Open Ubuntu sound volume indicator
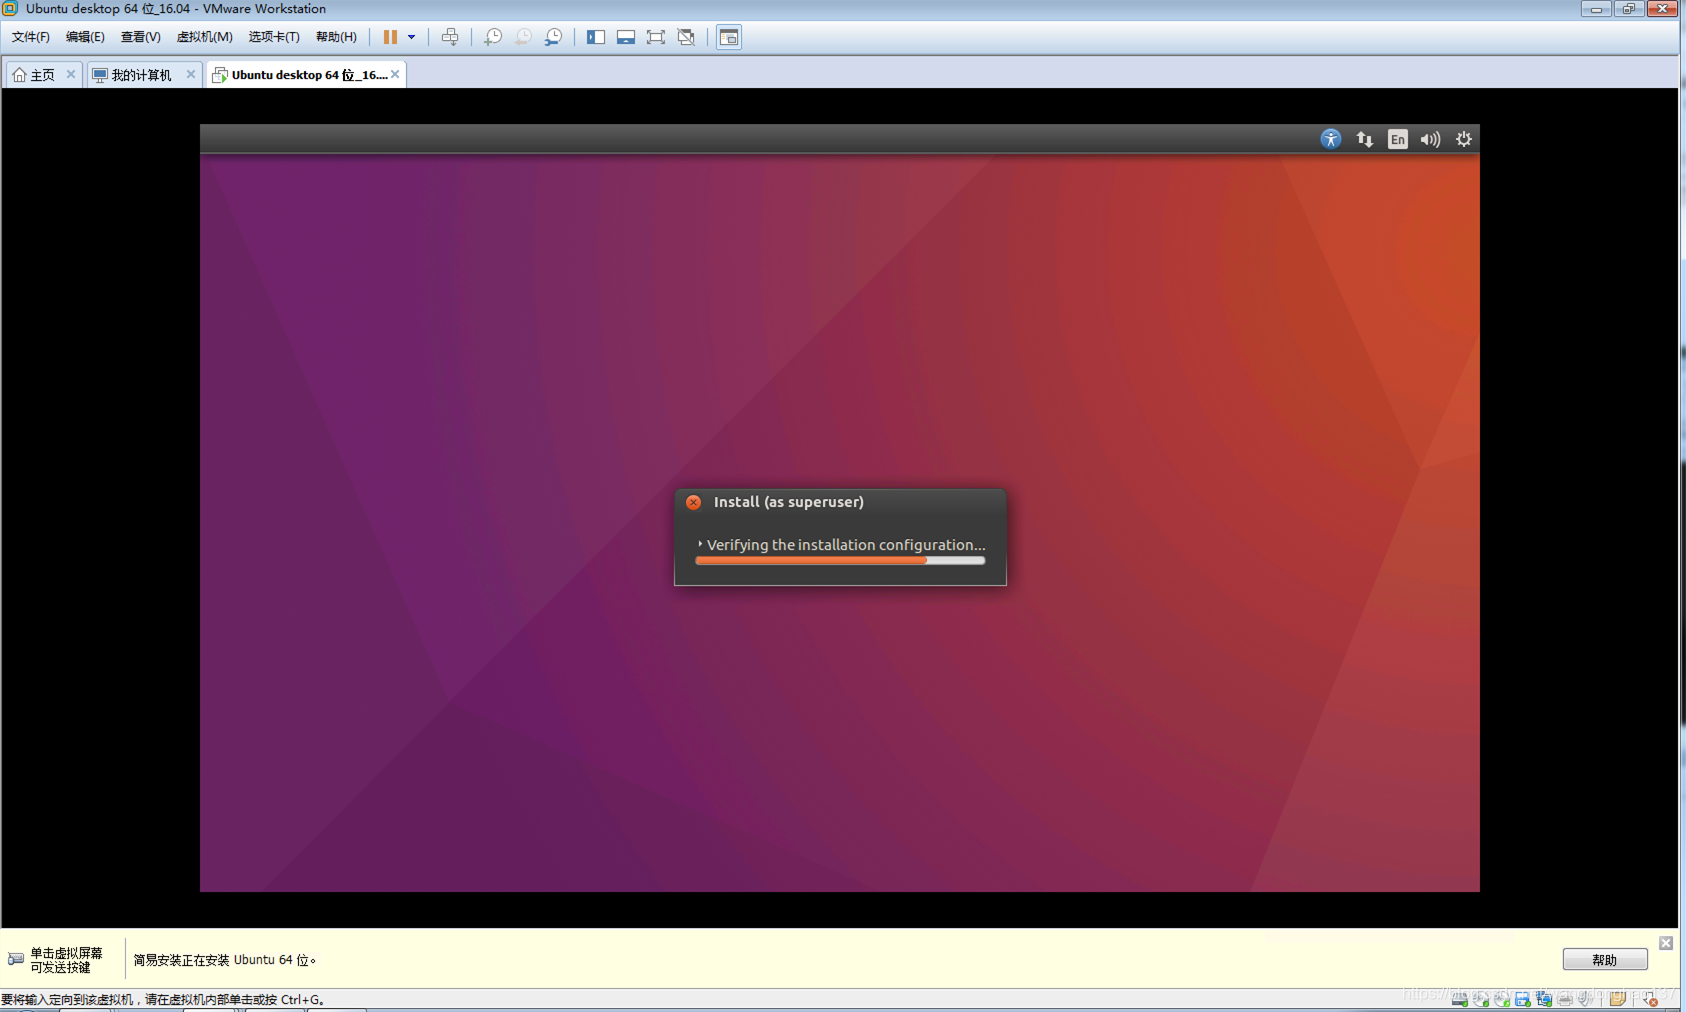The height and width of the screenshot is (1012, 1686). pyautogui.click(x=1431, y=139)
